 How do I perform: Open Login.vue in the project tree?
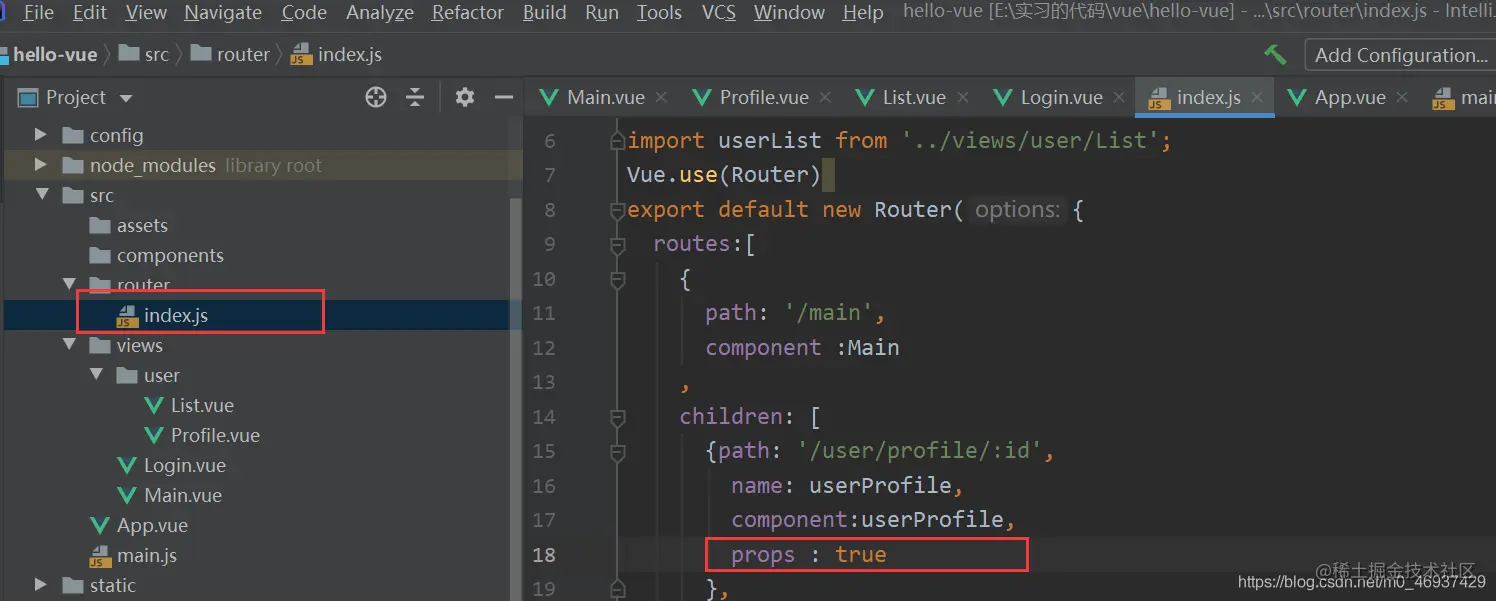click(171, 465)
